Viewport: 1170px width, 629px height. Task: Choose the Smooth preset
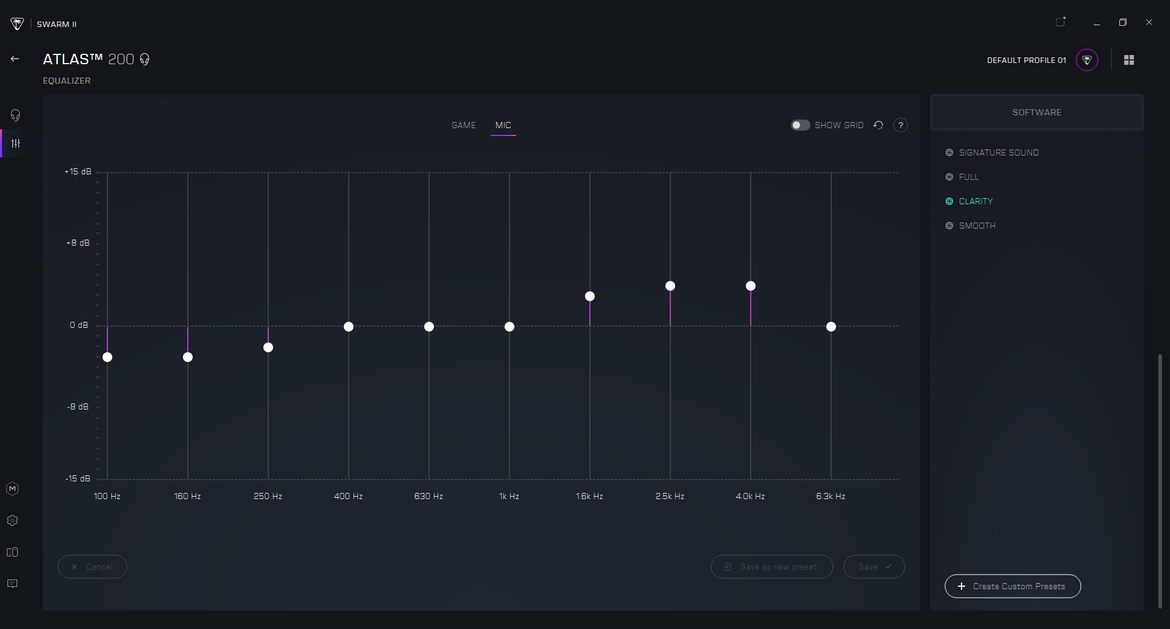(976, 226)
